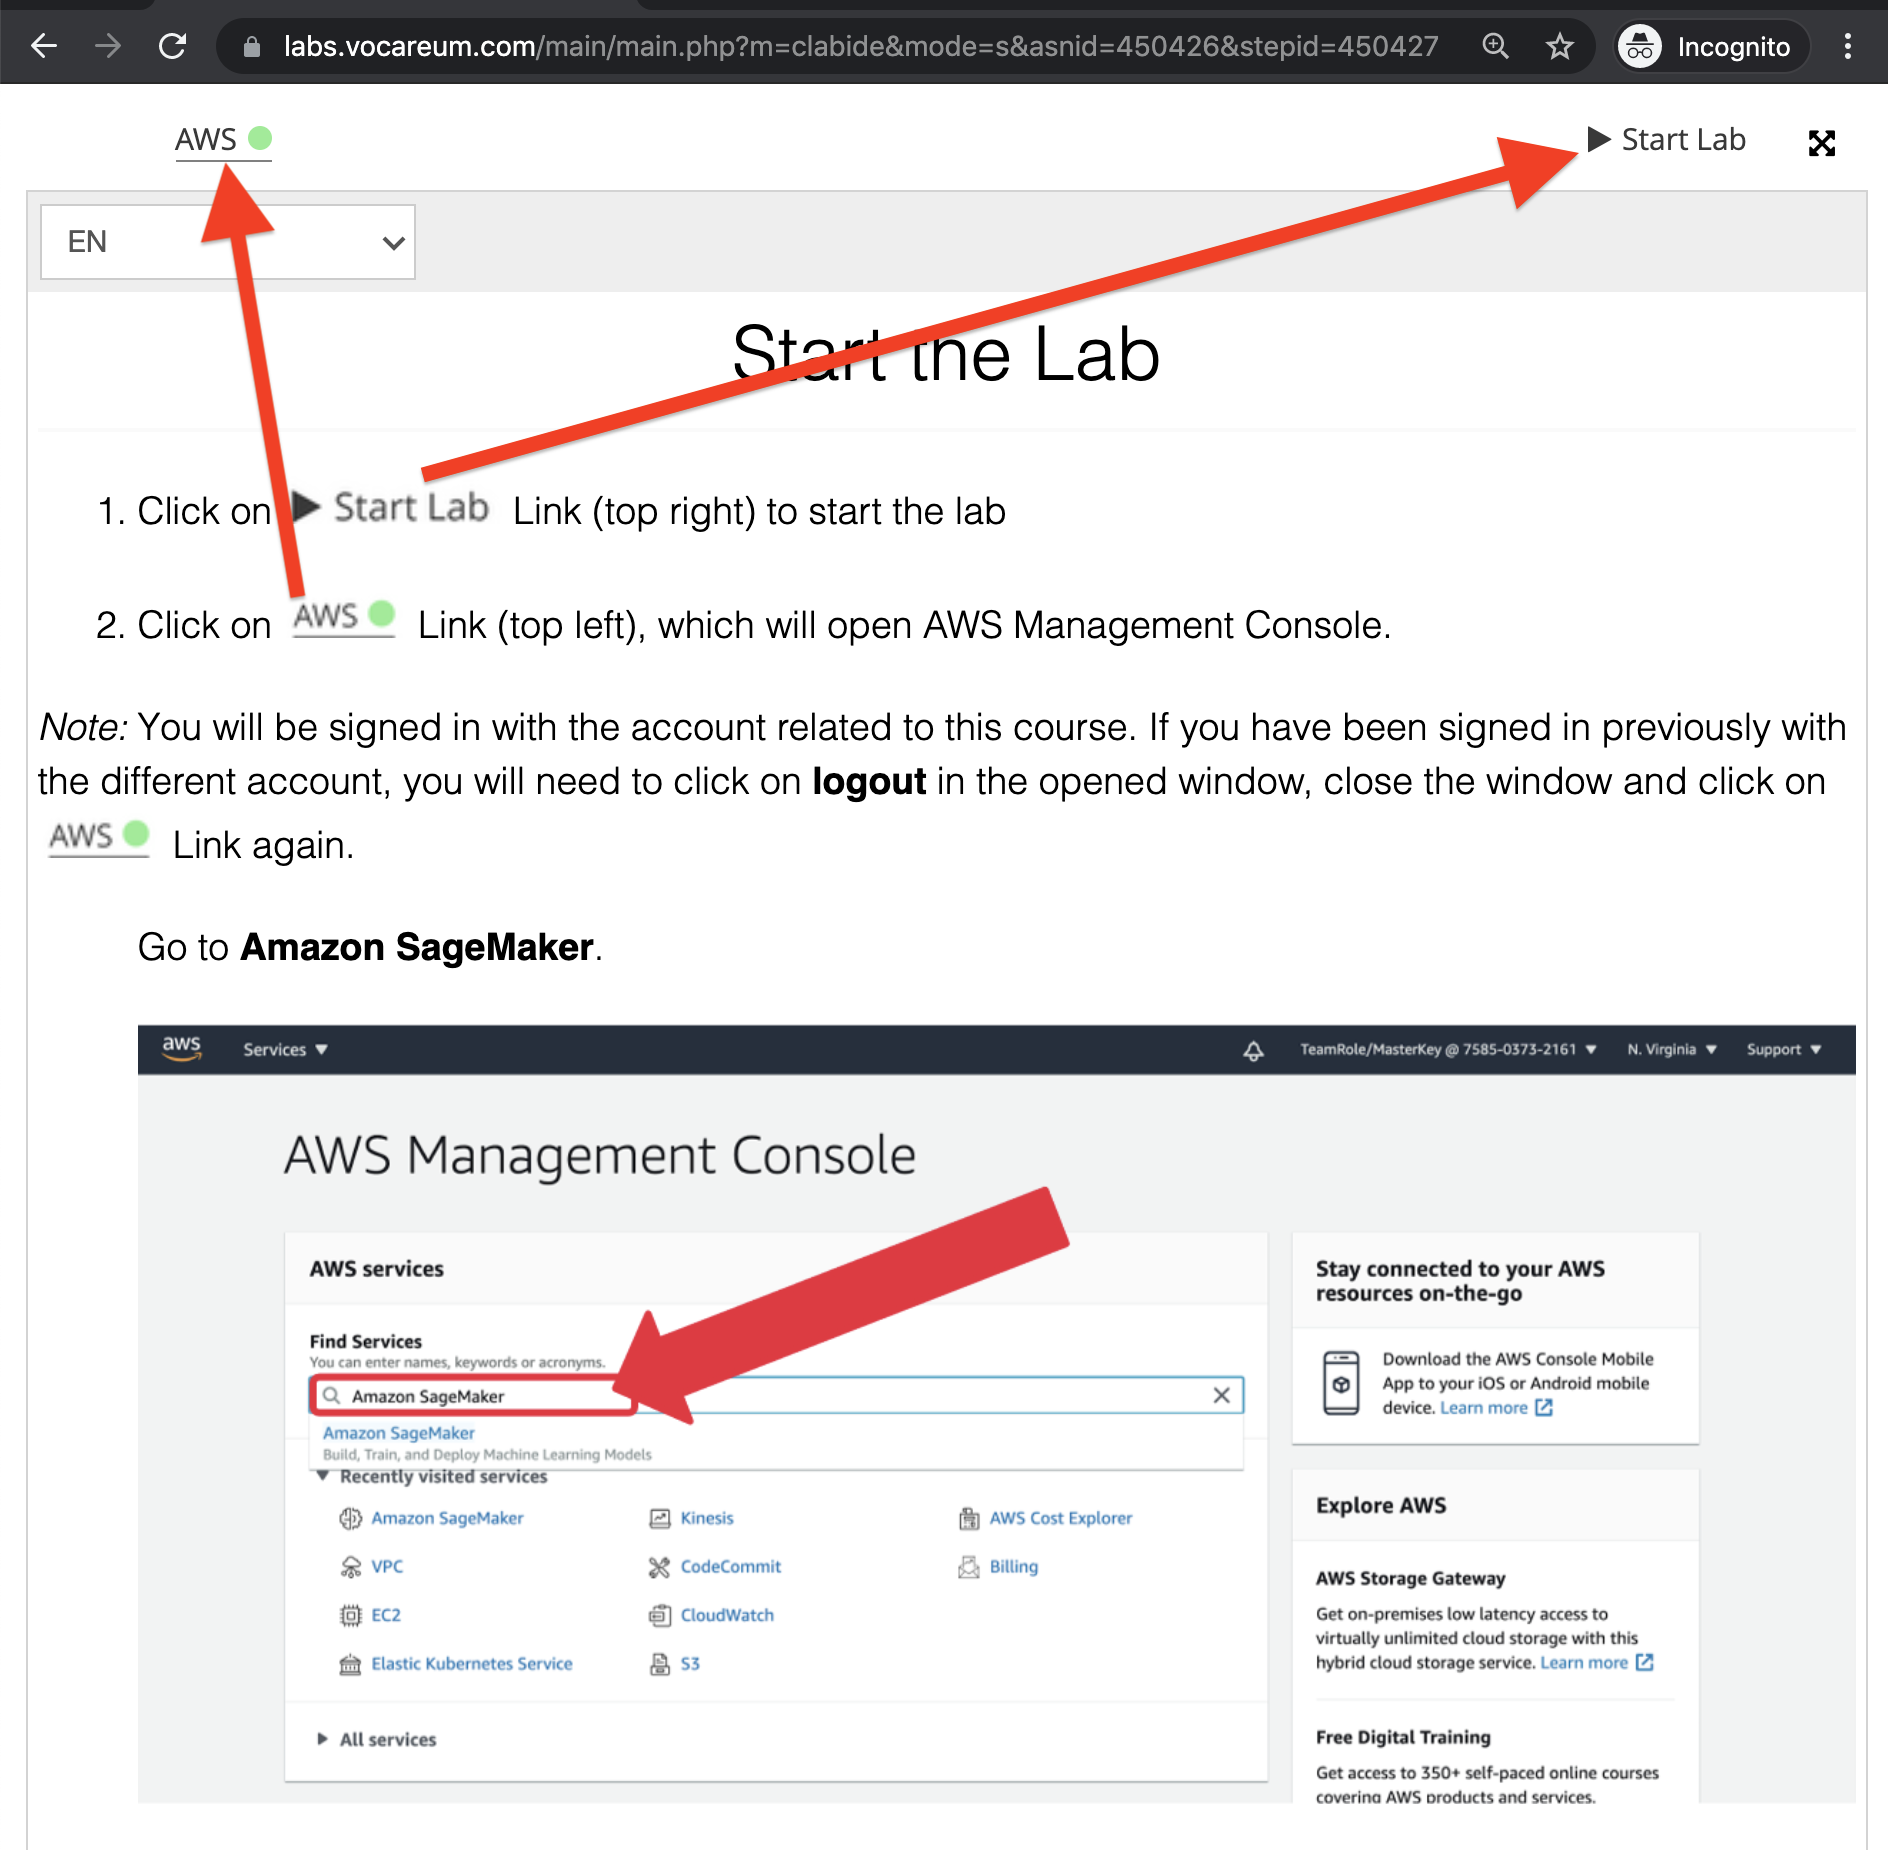1888x1850 pixels.
Task: Go forward in browser history
Action: click(x=108, y=46)
